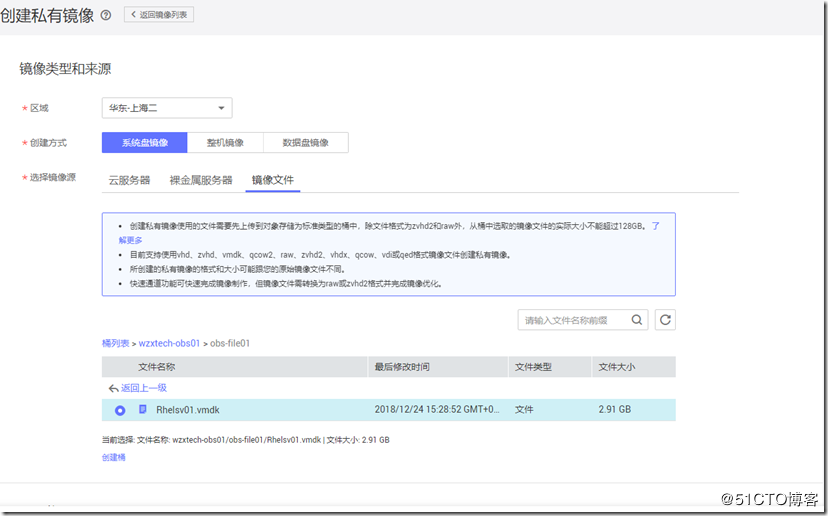
Task: Click obs-file01 in the breadcrumb path
Action: click(x=230, y=343)
